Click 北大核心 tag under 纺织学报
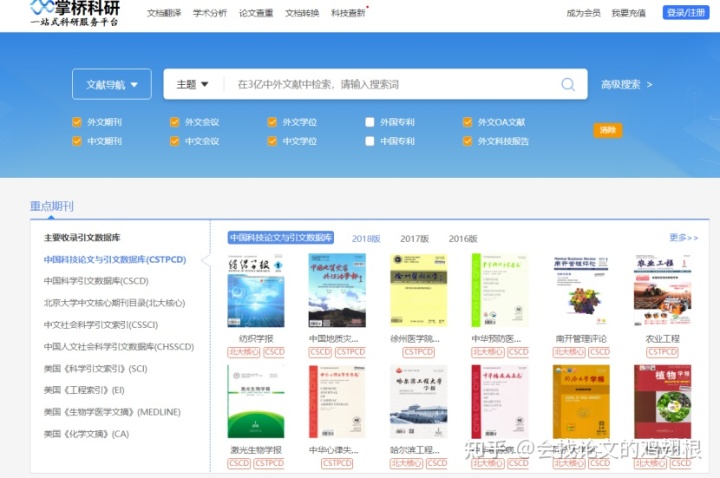Viewport: 720px width, 478px height. pyautogui.click(x=244, y=352)
